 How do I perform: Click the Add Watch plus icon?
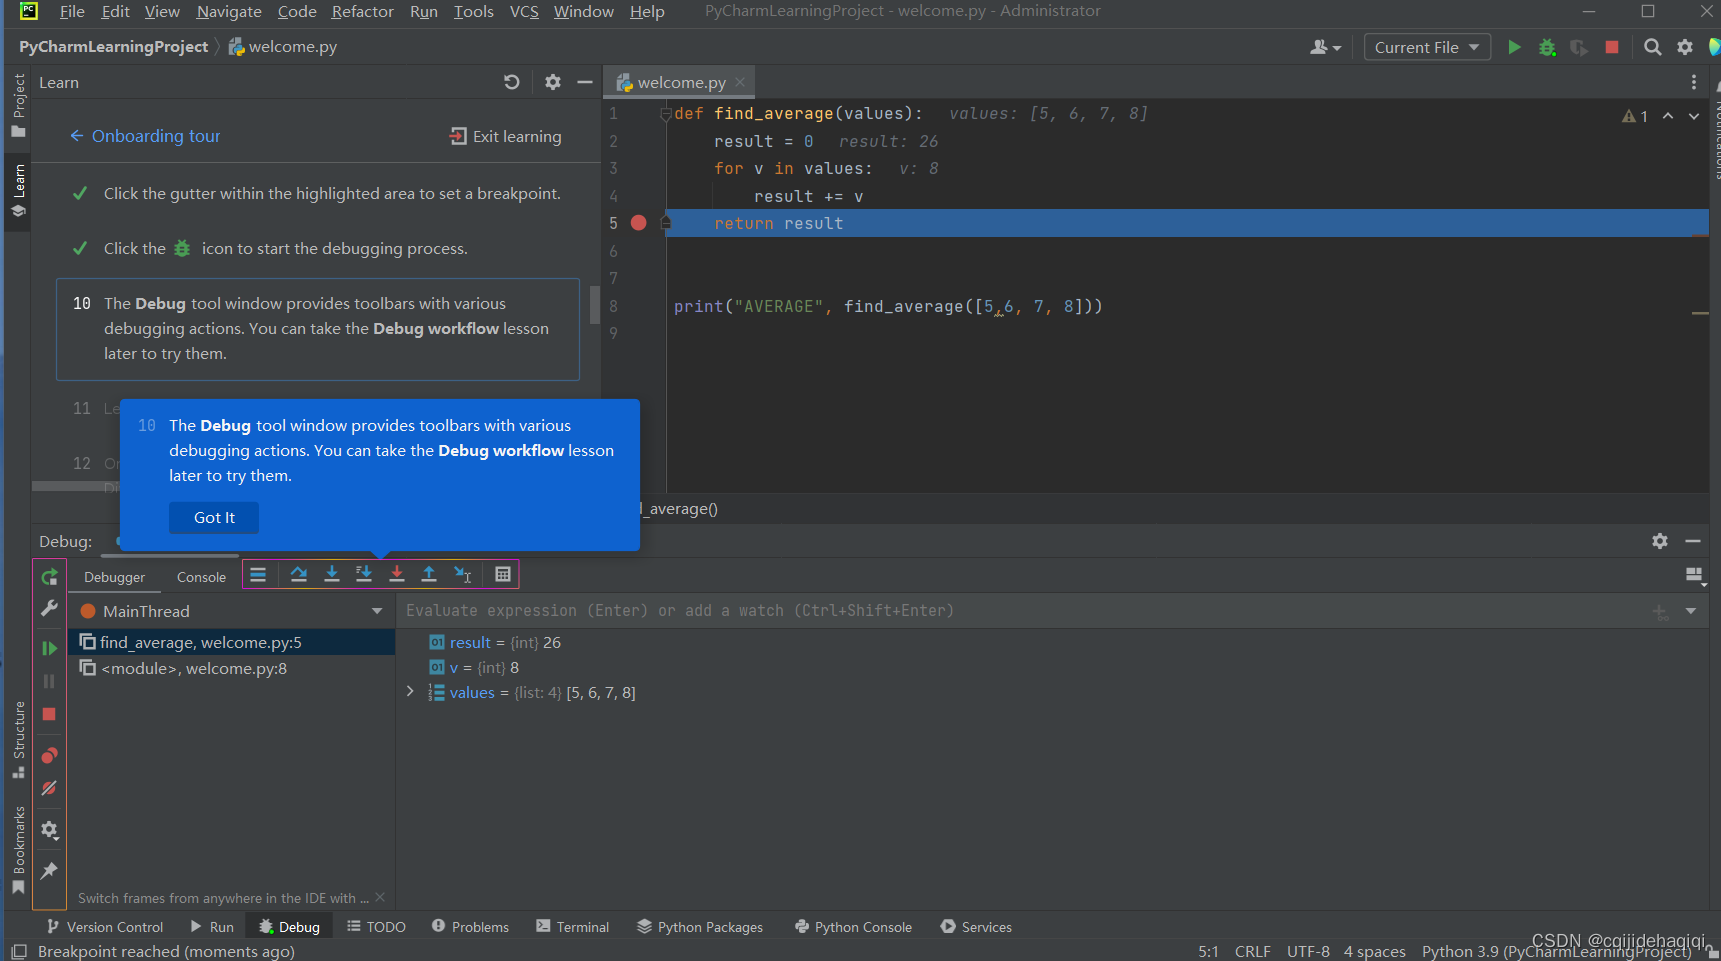(1660, 611)
